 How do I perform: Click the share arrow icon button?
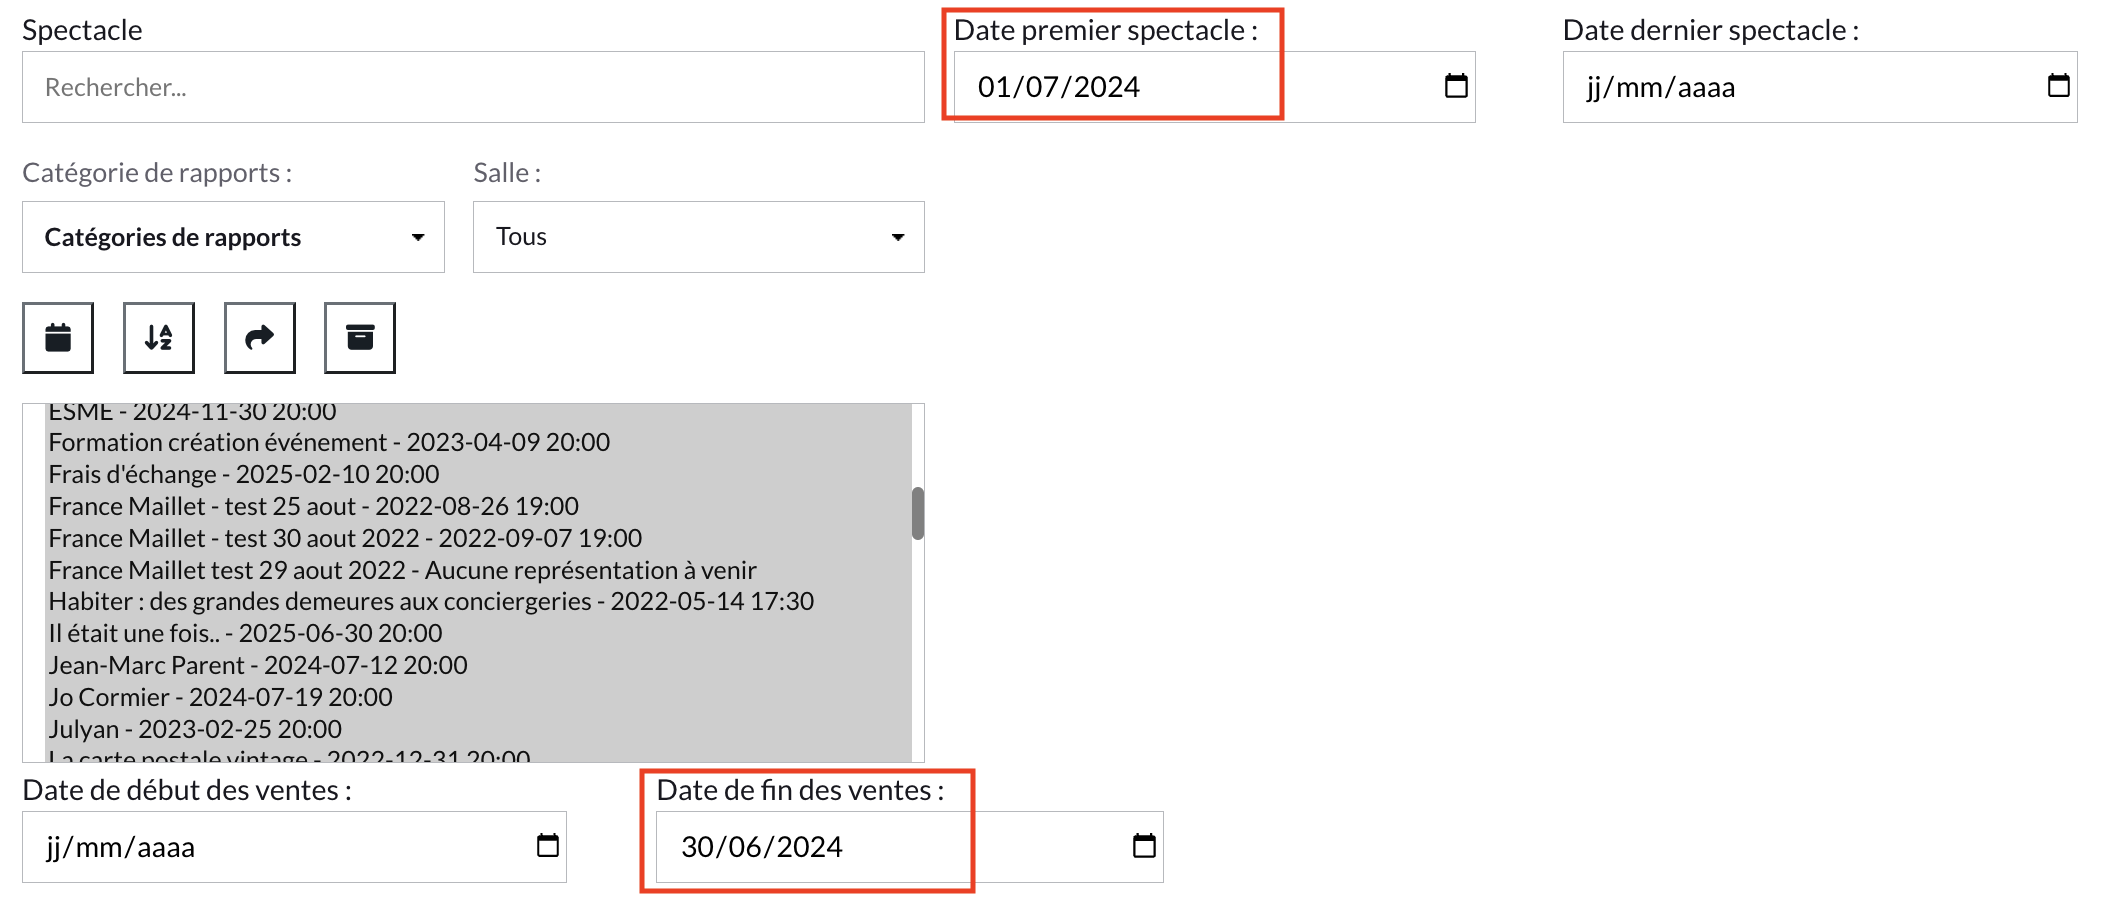click(260, 338)
